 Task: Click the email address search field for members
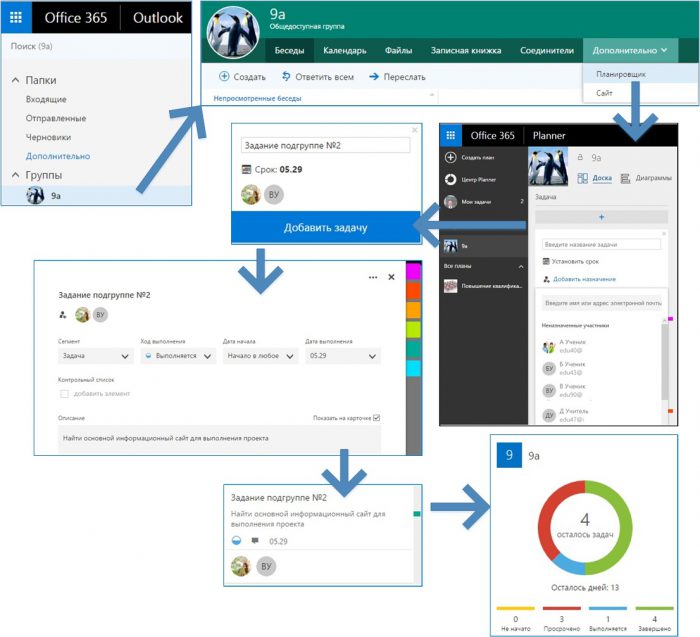(603, 303)
